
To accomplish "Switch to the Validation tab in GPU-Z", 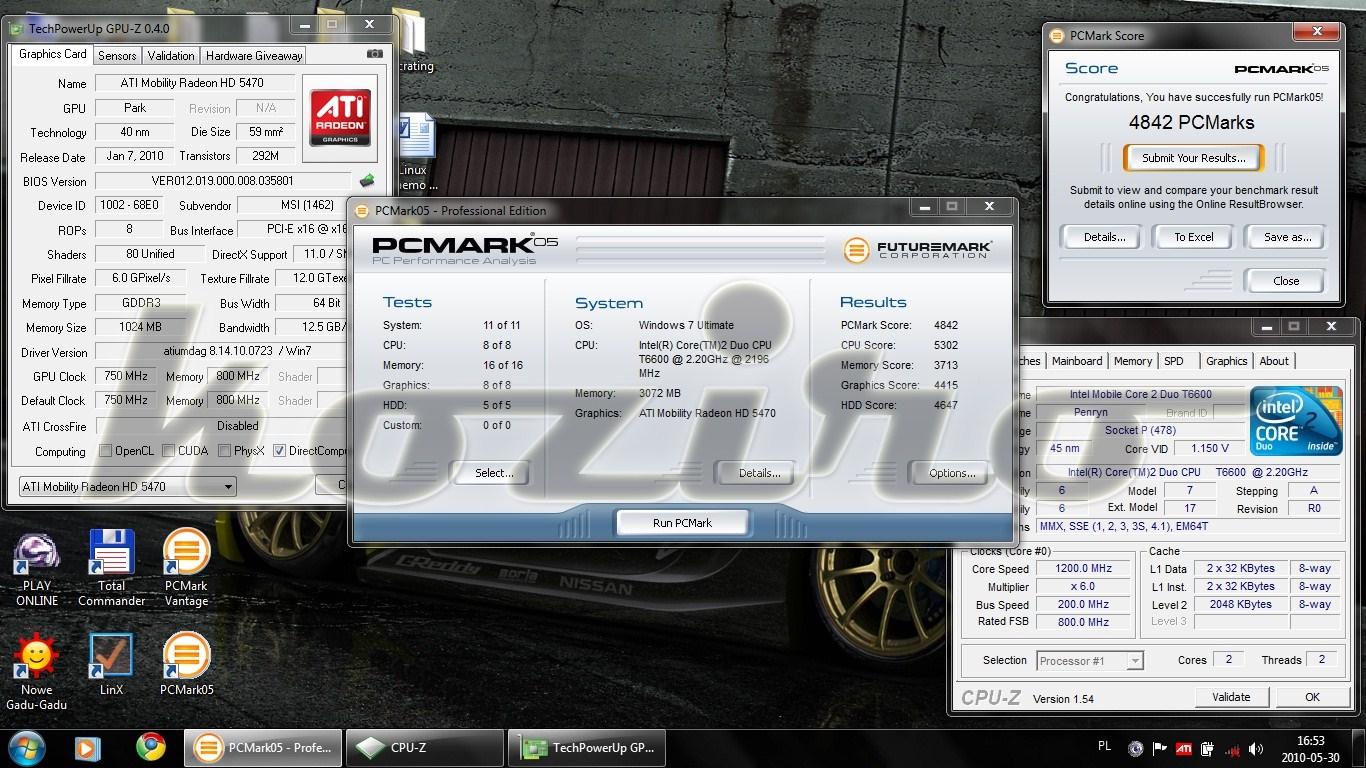I will pyautogui.click(x=171, y=56).
